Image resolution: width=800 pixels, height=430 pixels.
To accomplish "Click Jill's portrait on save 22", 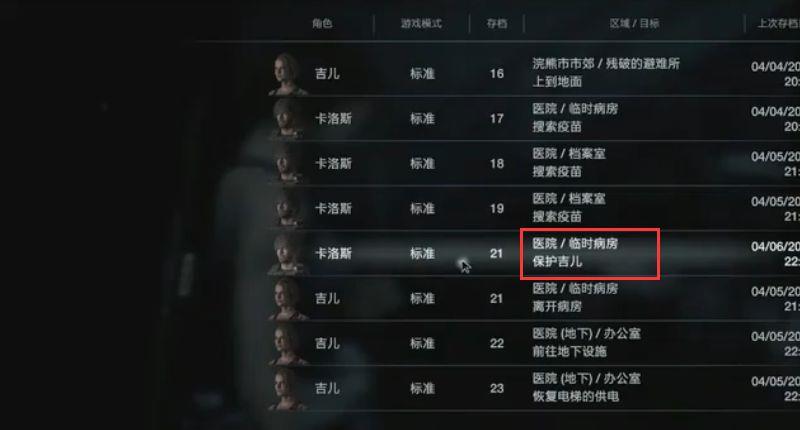I will 288,343.
